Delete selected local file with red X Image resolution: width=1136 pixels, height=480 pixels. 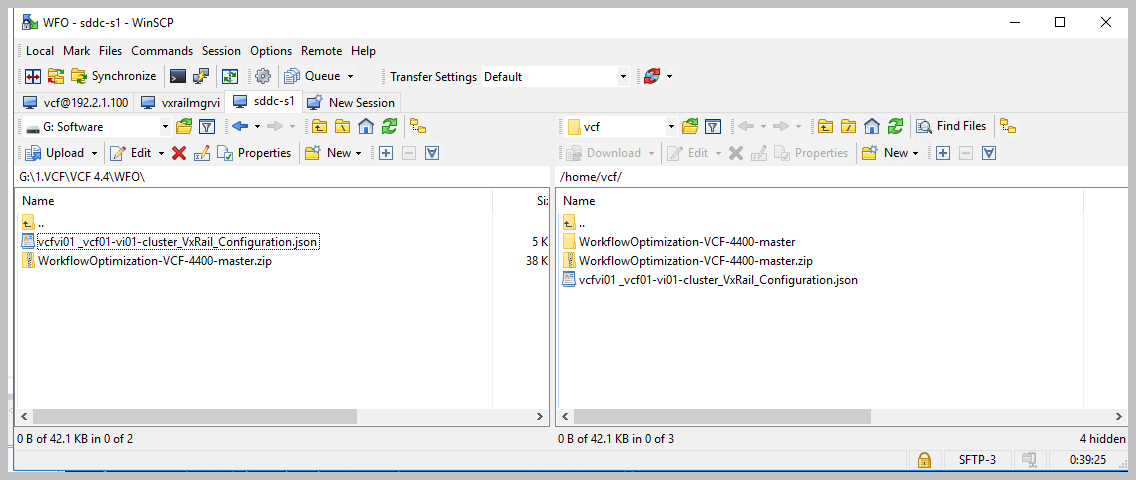179,153
